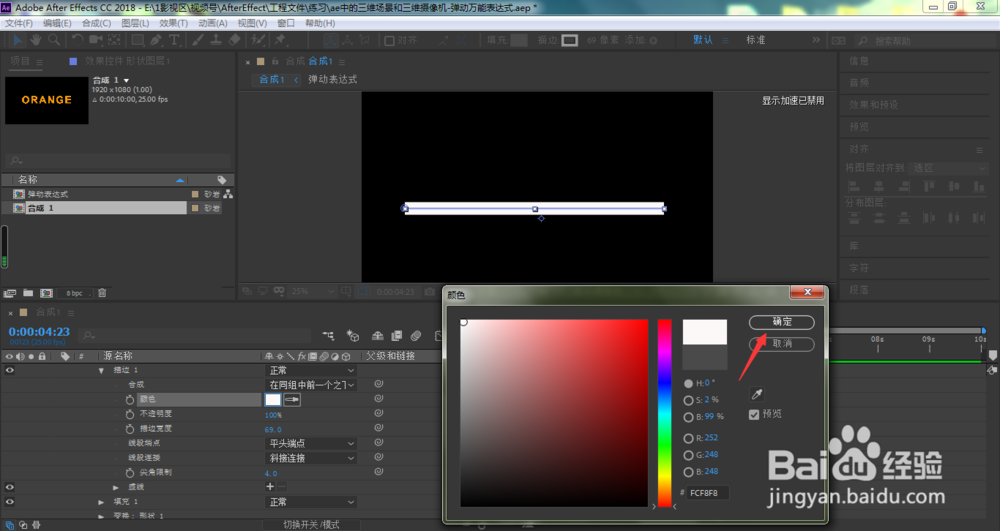Image resolution: width=1000 pixels, height=531 pixels.
Task: Open 线段连接 斜接连接 dropdown
Action: pyautogui.click(x=311, y=458)
